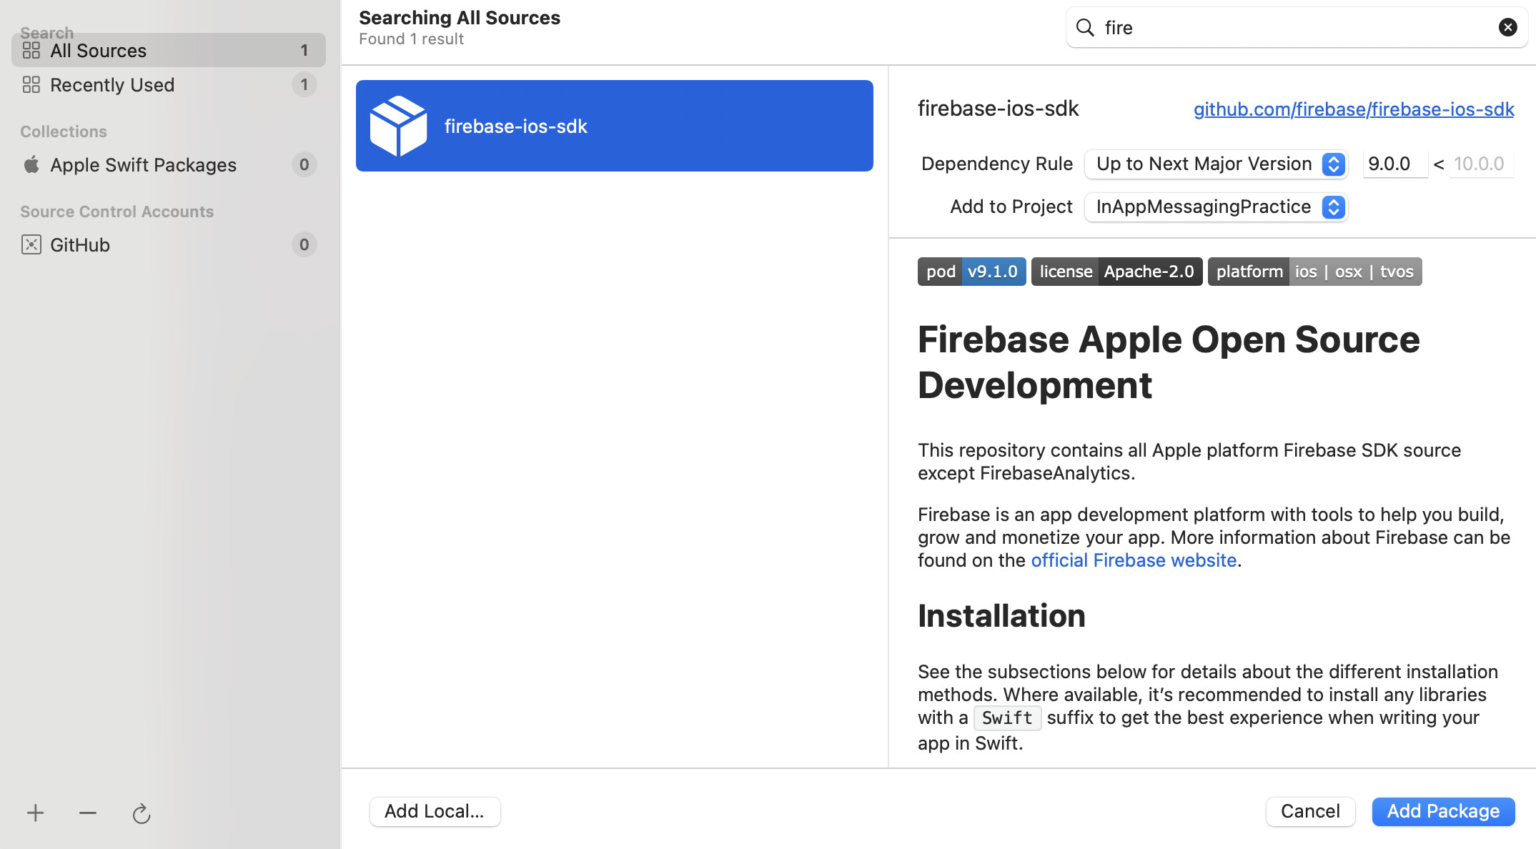Viewport: 1536px width, 849px height.
Task: Click the add source plus icon
Action: coord(36,813)
